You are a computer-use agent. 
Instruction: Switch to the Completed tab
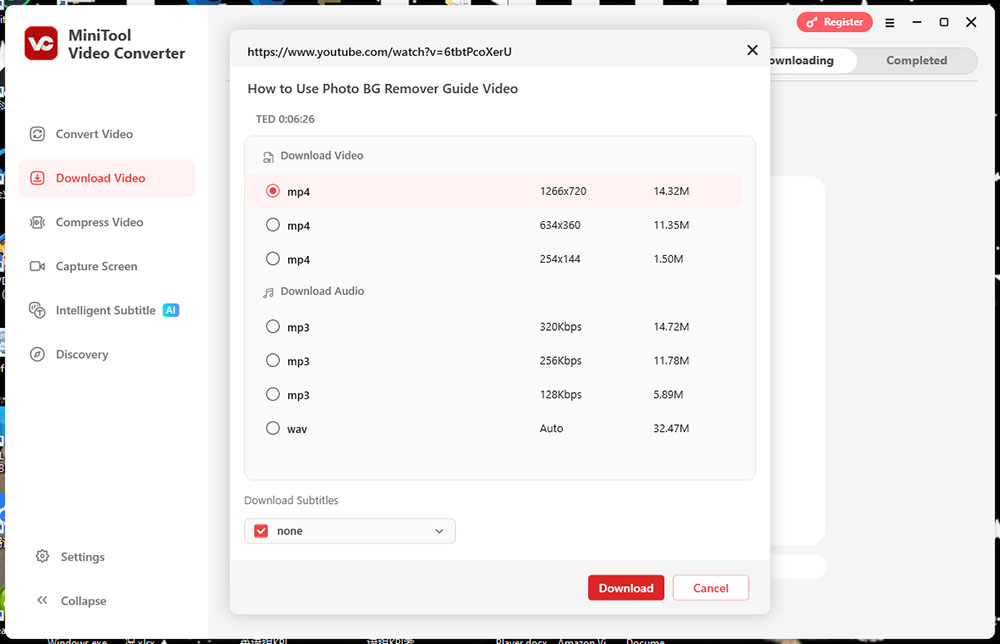tap(916, 61)
